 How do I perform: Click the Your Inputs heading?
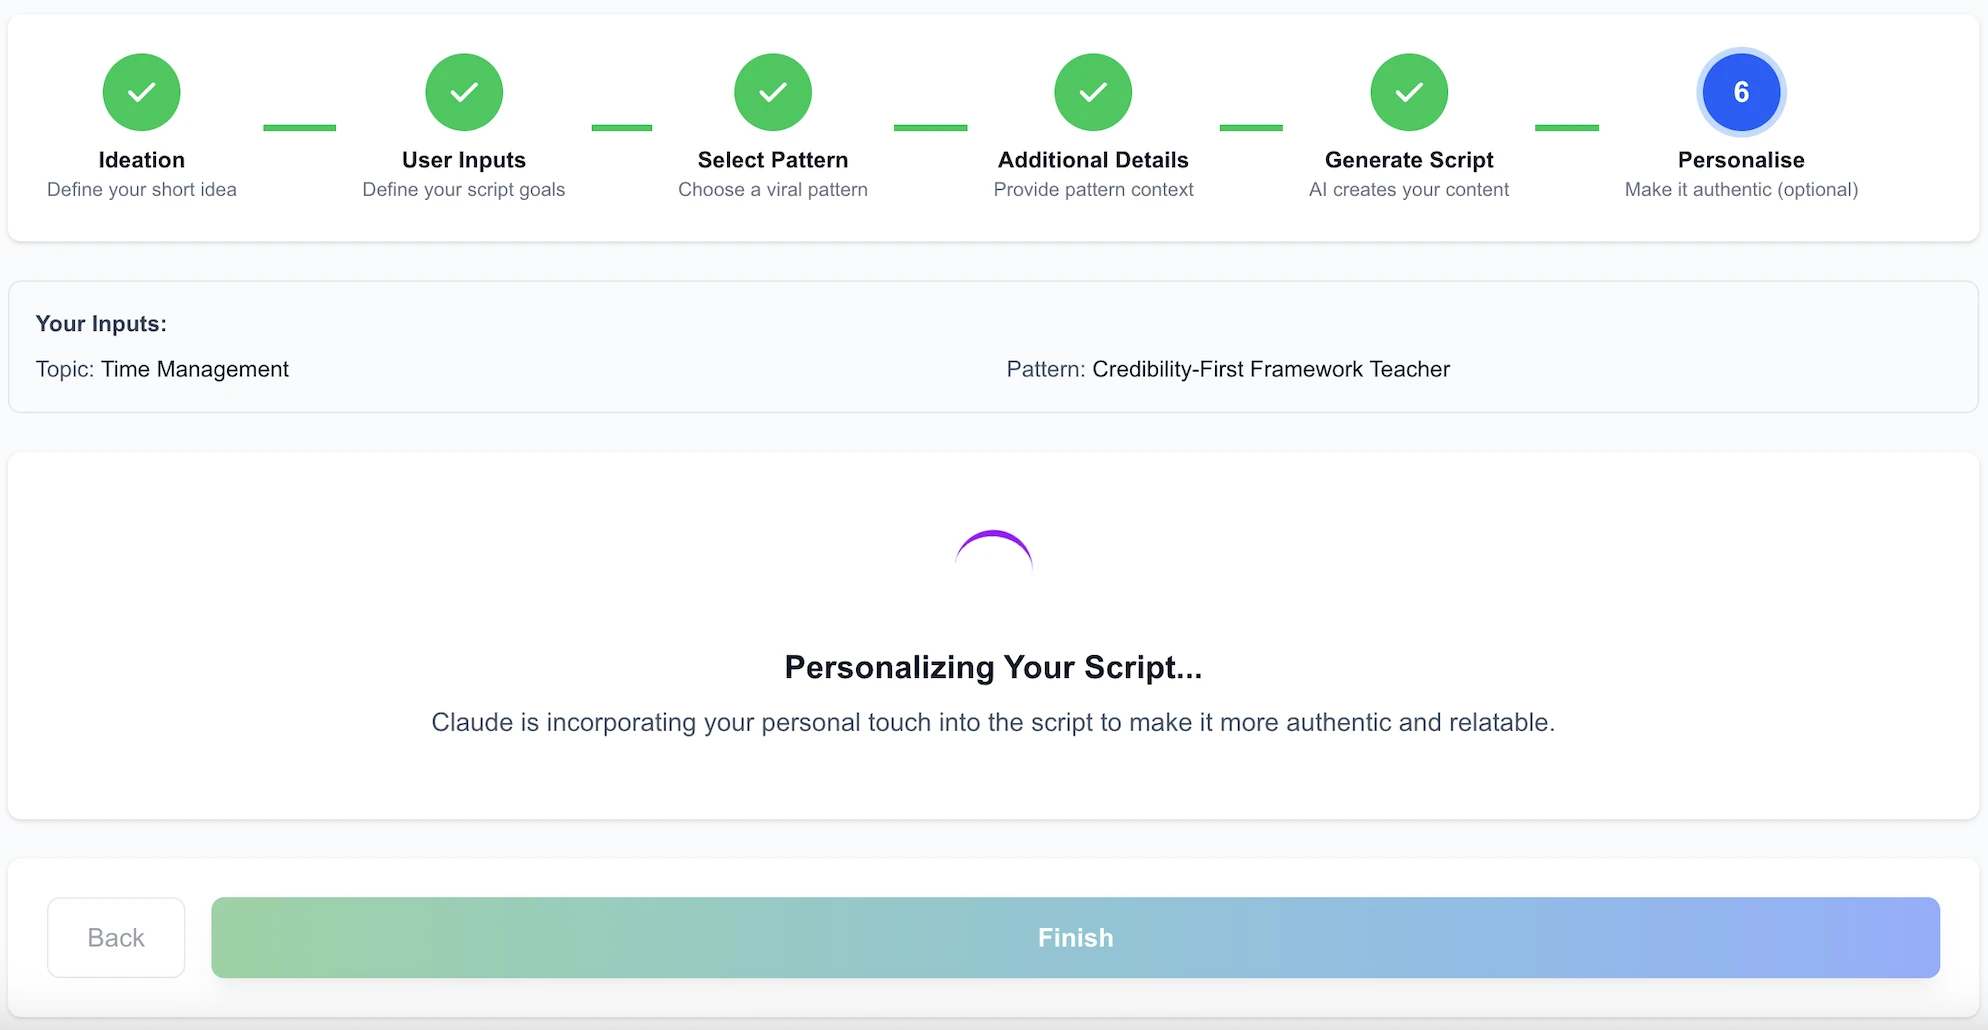pyautogui.click(x=100, y=323)
